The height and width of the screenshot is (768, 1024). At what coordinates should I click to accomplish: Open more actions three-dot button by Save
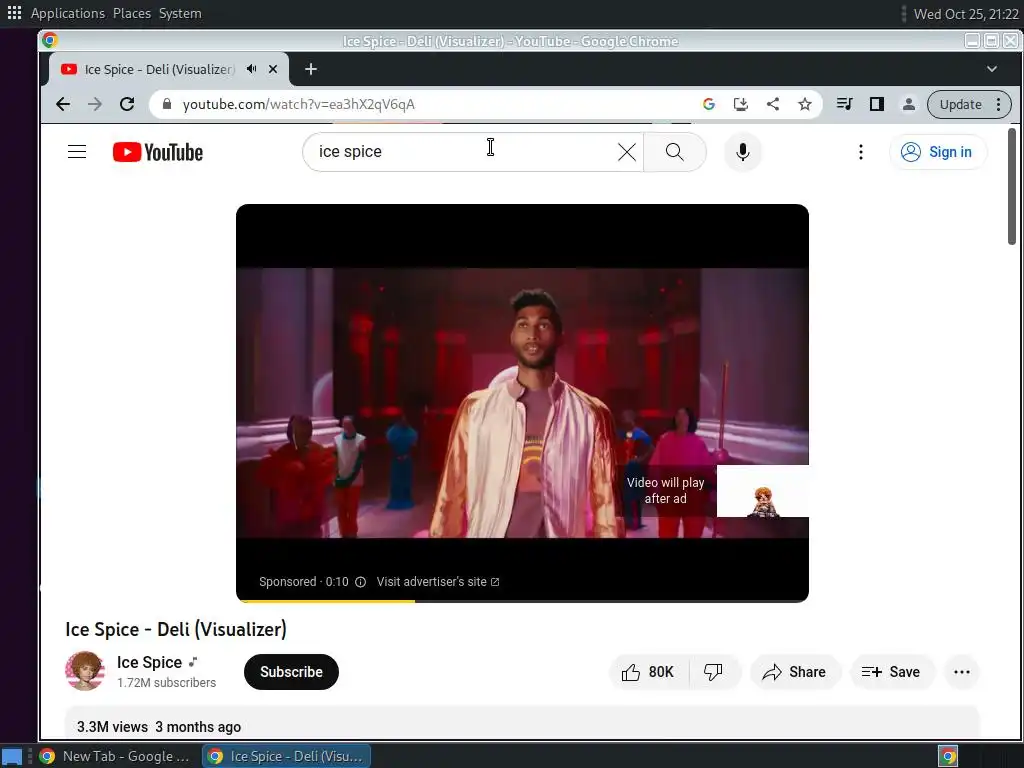tap(961, 672)
